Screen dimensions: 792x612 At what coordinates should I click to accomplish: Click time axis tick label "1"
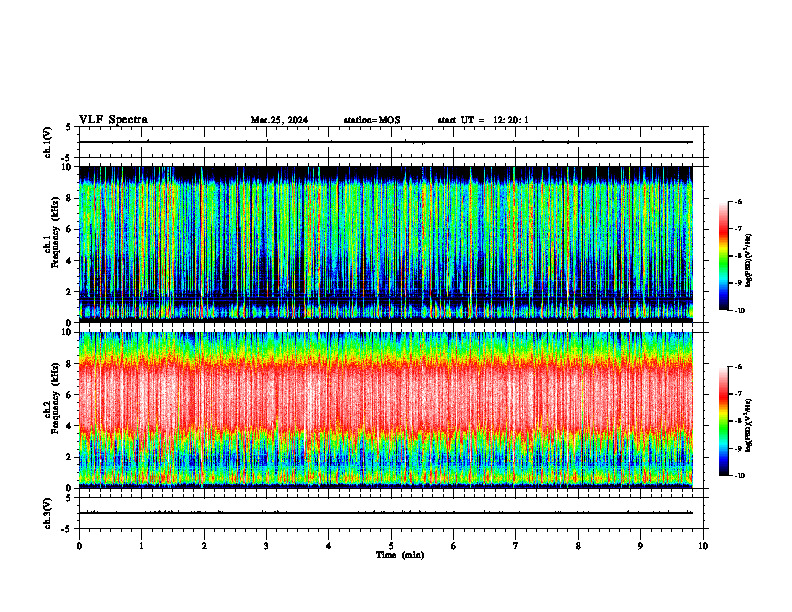tap(141, 546)
